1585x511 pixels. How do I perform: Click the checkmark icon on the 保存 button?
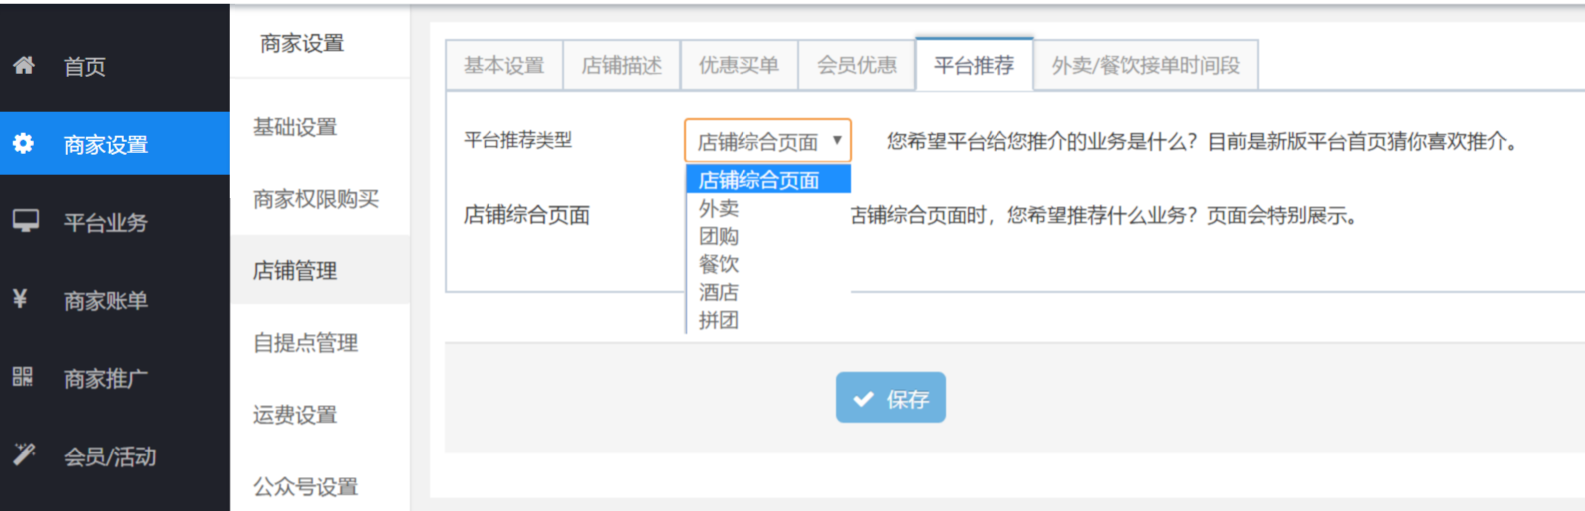click(x=863, y=399)
